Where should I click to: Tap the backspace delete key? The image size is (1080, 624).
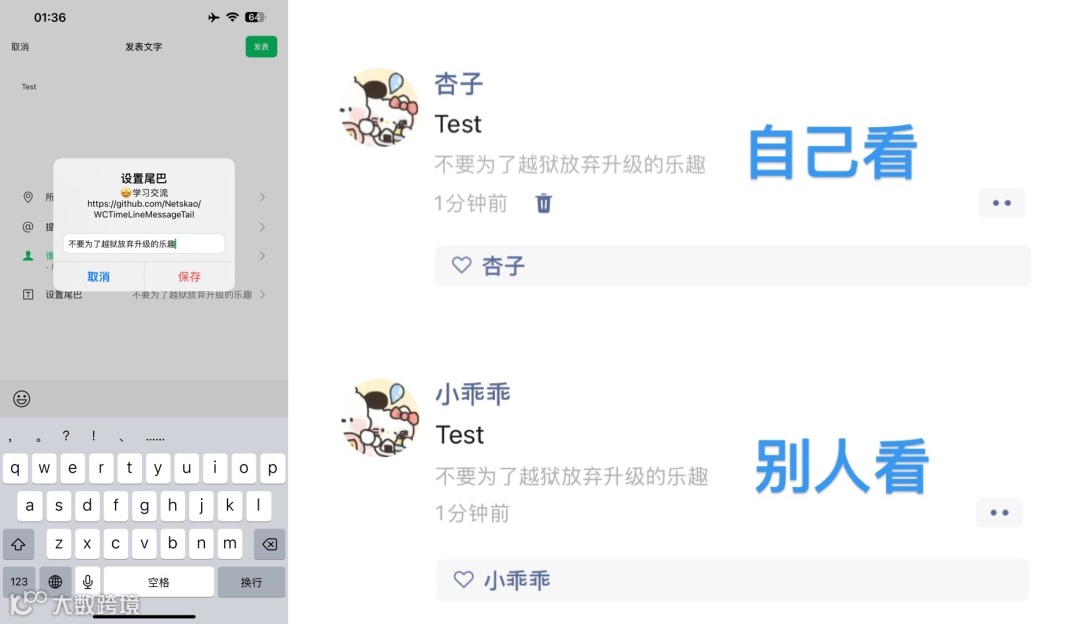pos(269,544)
